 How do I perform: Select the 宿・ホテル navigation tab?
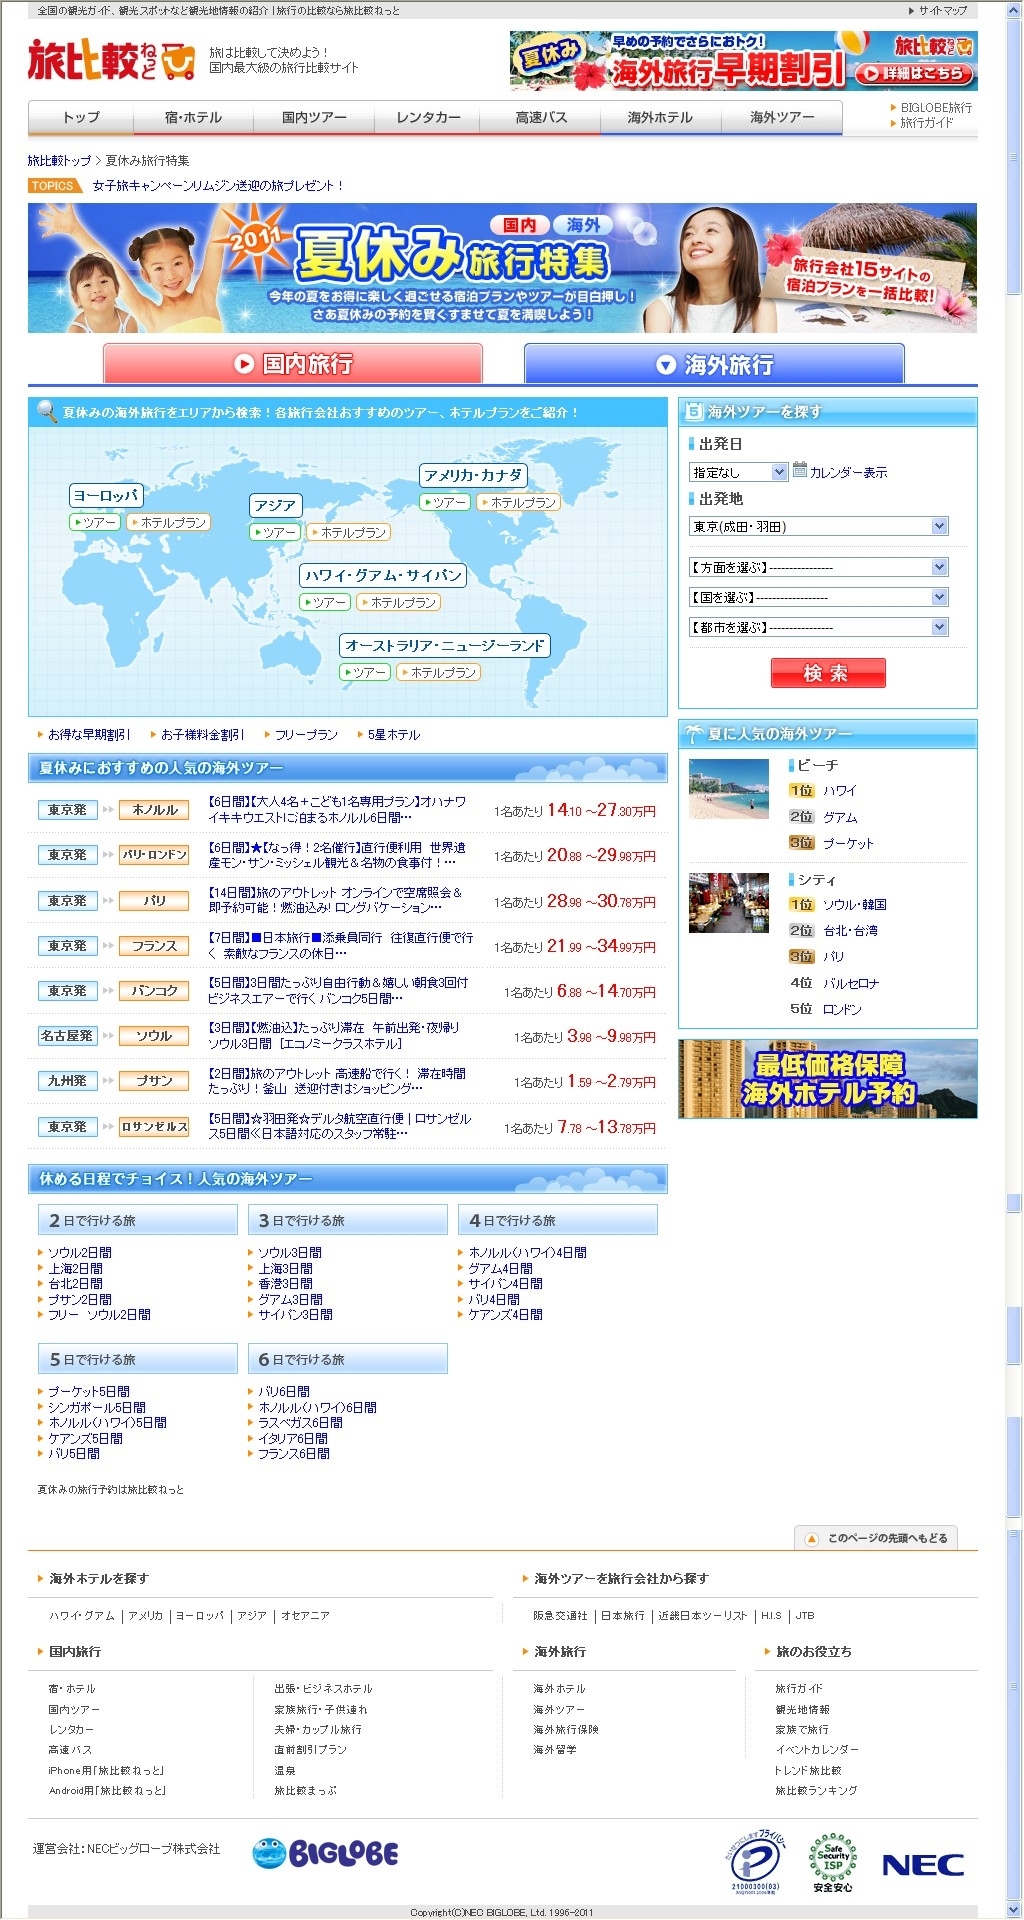click(x=194, y=117)
